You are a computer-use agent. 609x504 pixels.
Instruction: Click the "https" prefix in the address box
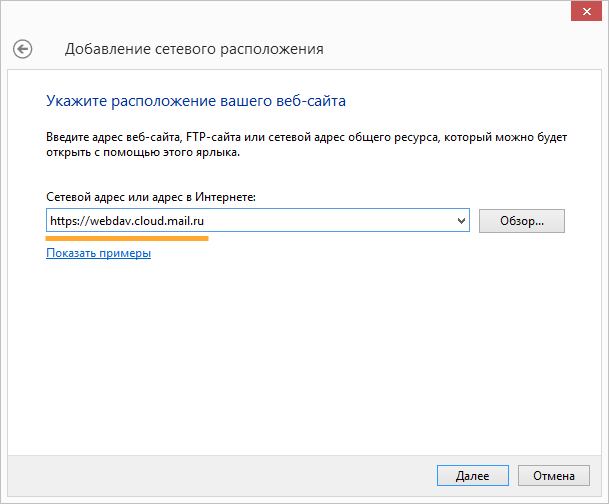point(64,221)
